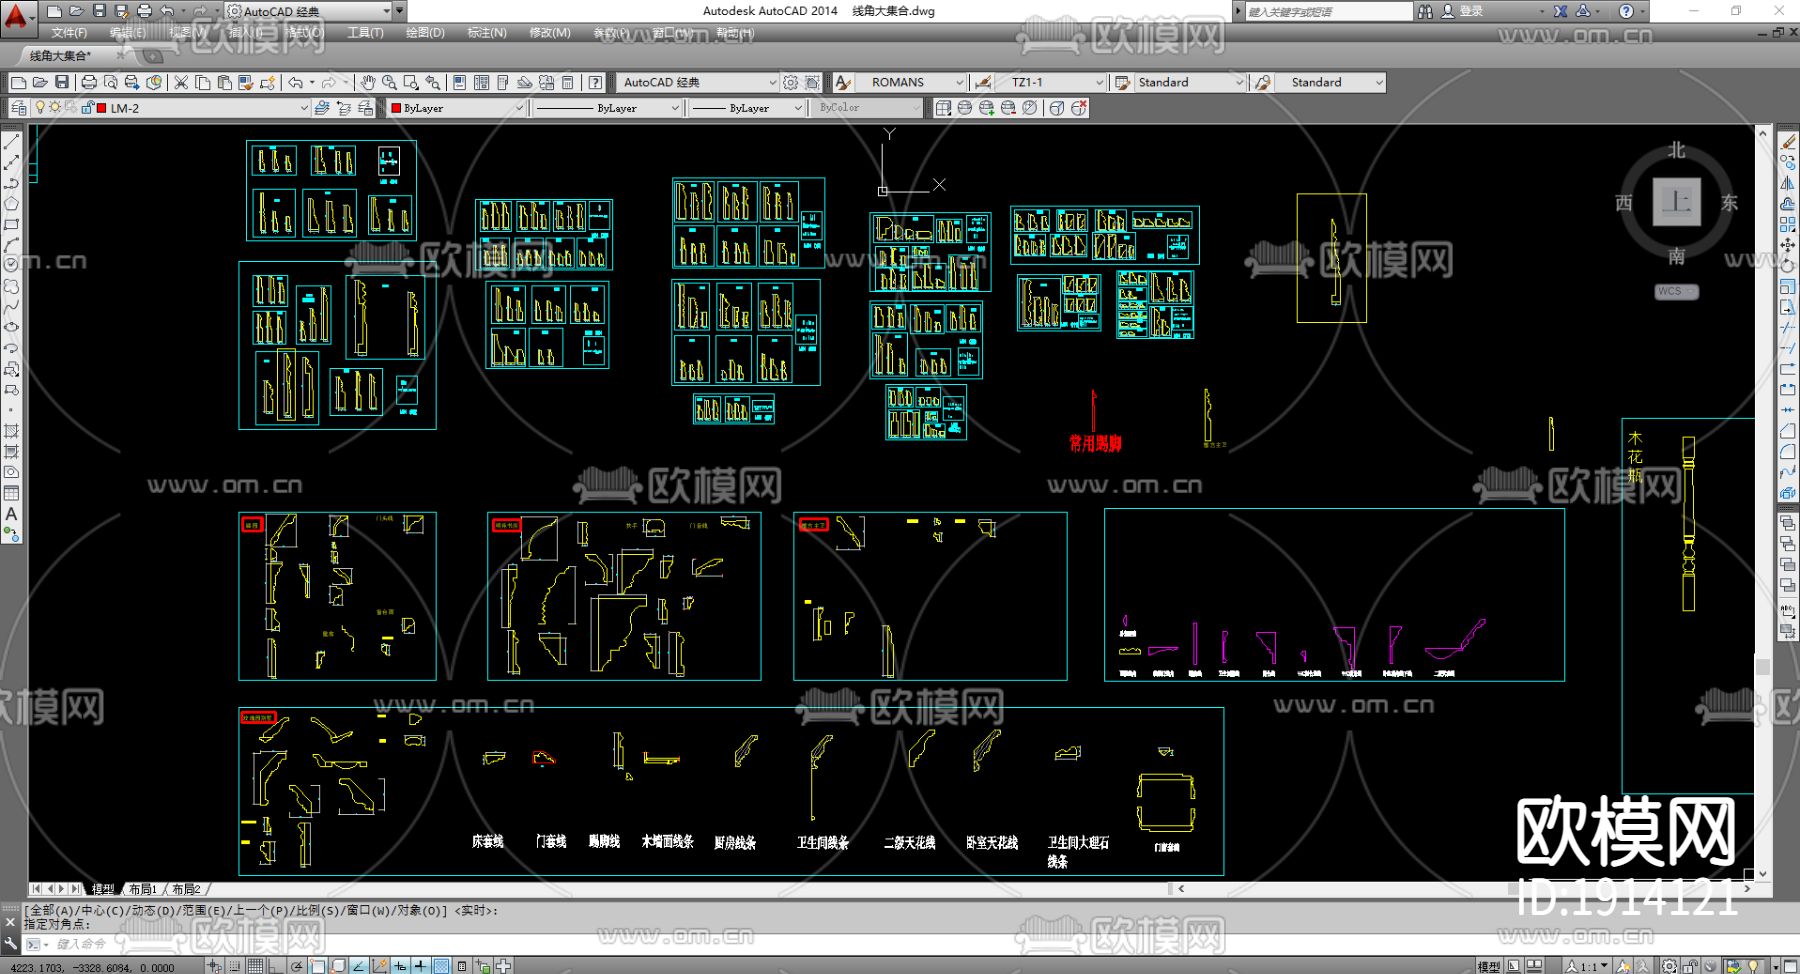Image resolution: width=1800 pixels, height=974 pixels.
Task: Open the ROMANS text style dropdown
Action: [x=959, y=83]
